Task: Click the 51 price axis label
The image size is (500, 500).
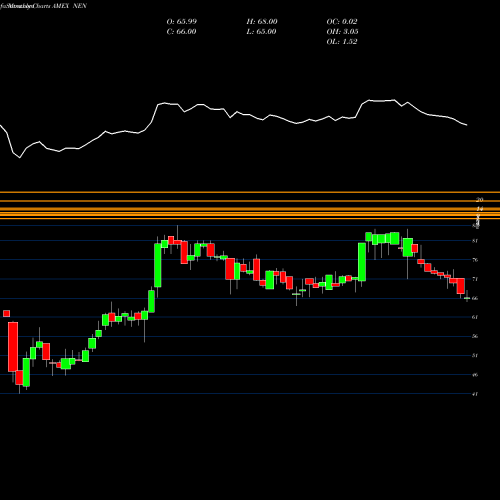Action: coord(475,355)
